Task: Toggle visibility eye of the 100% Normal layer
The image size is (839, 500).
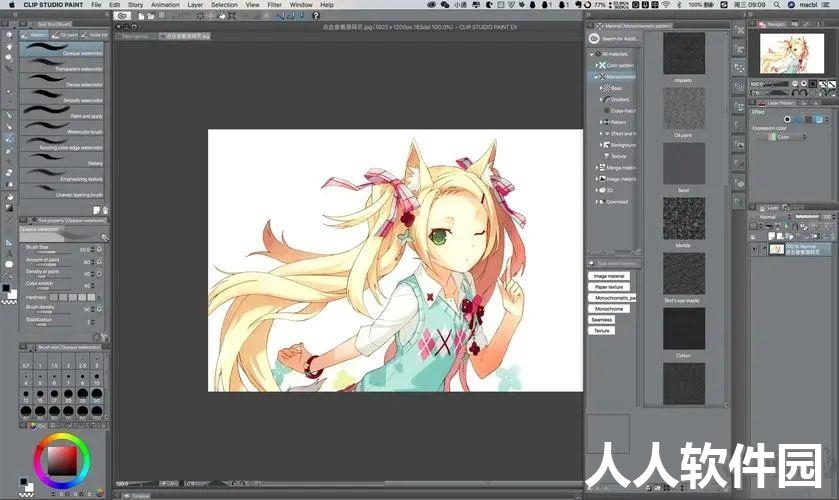Action: pyautogui.click(x=754, y=249)
